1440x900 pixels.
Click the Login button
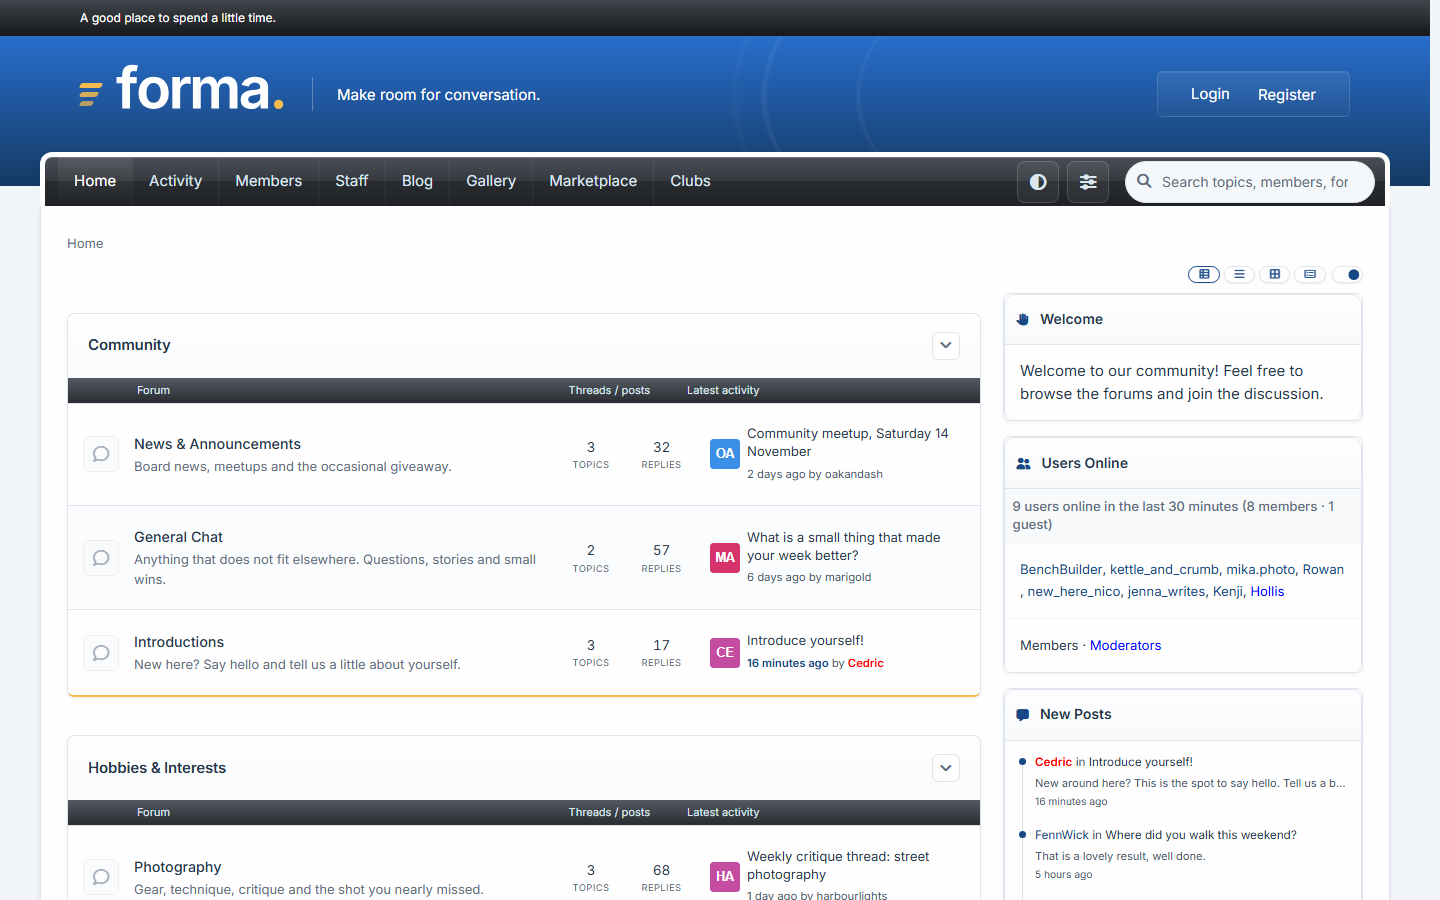pos(1210,94)
